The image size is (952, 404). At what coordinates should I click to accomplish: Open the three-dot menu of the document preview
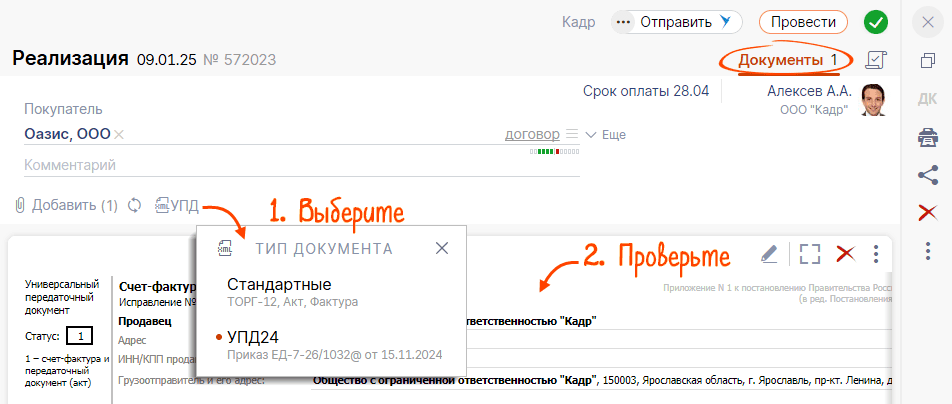(x=876, y=253)
